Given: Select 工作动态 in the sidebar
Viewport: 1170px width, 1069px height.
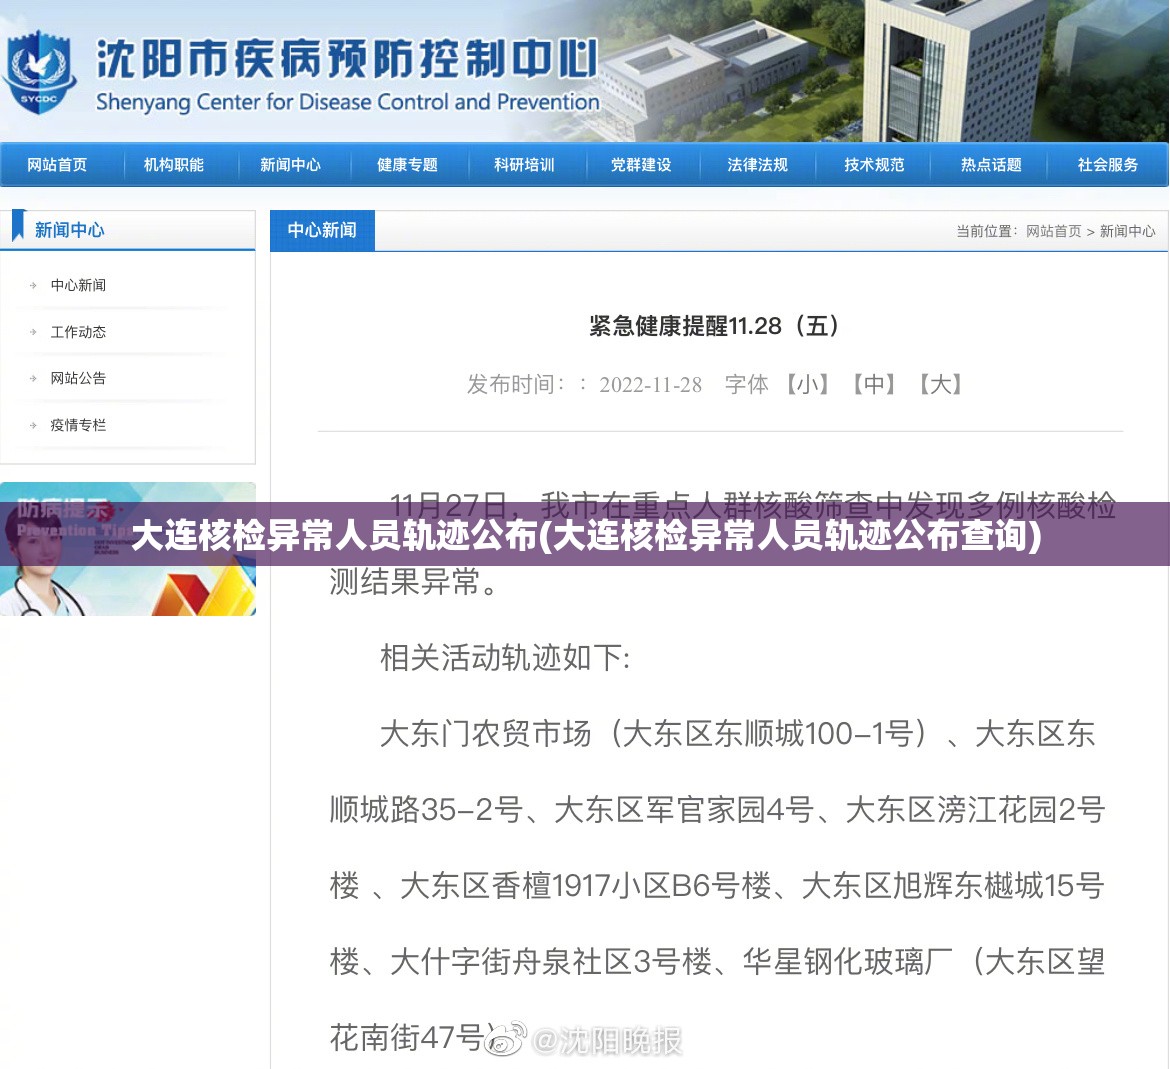Looking at the screenshot, I should [x=78, y=332].
